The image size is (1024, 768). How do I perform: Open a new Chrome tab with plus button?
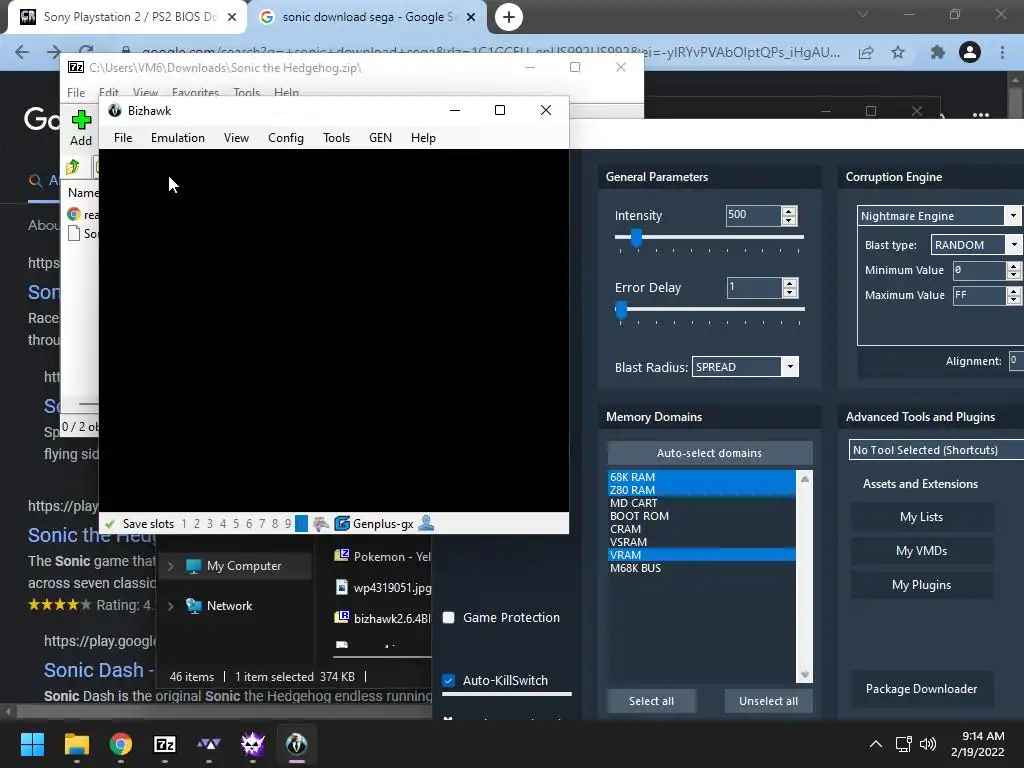[x=509, y=17]
